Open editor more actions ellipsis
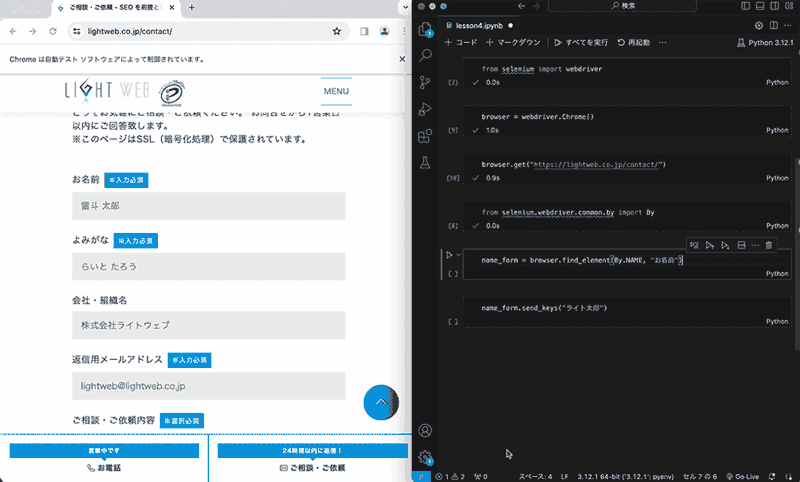 point(788,26)
